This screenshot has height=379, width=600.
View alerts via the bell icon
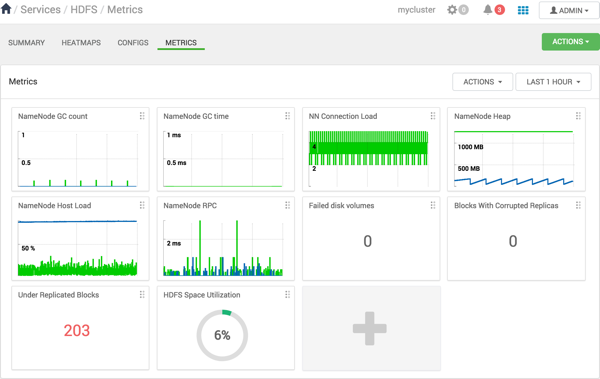point(488,10)
